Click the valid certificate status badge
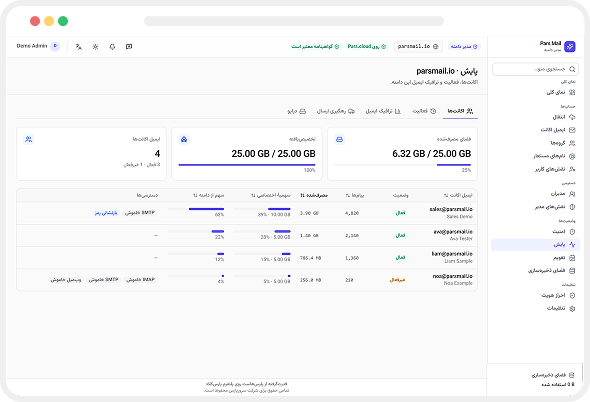 315,47
